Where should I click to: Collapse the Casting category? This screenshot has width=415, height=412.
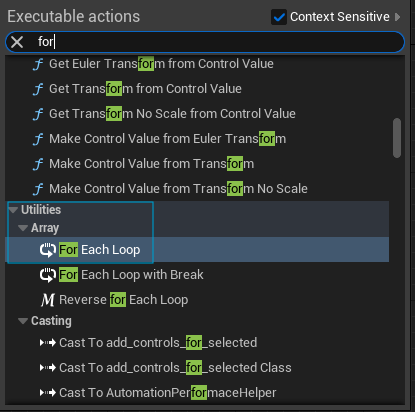23,321
